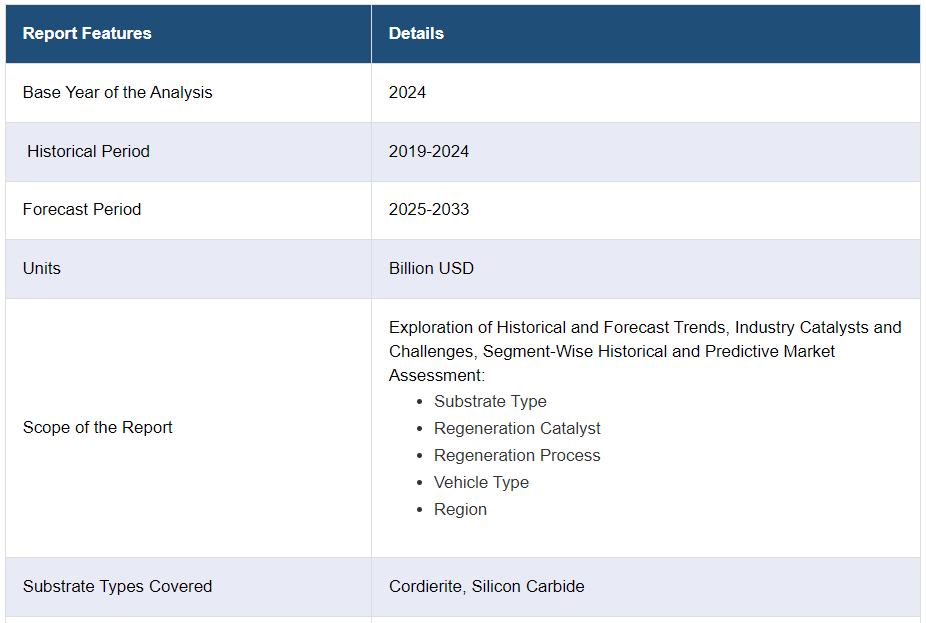Click the Substrate Type bullet item
Image resolution: width=926 pixels, height=623 pixels.
coord(490,401)
